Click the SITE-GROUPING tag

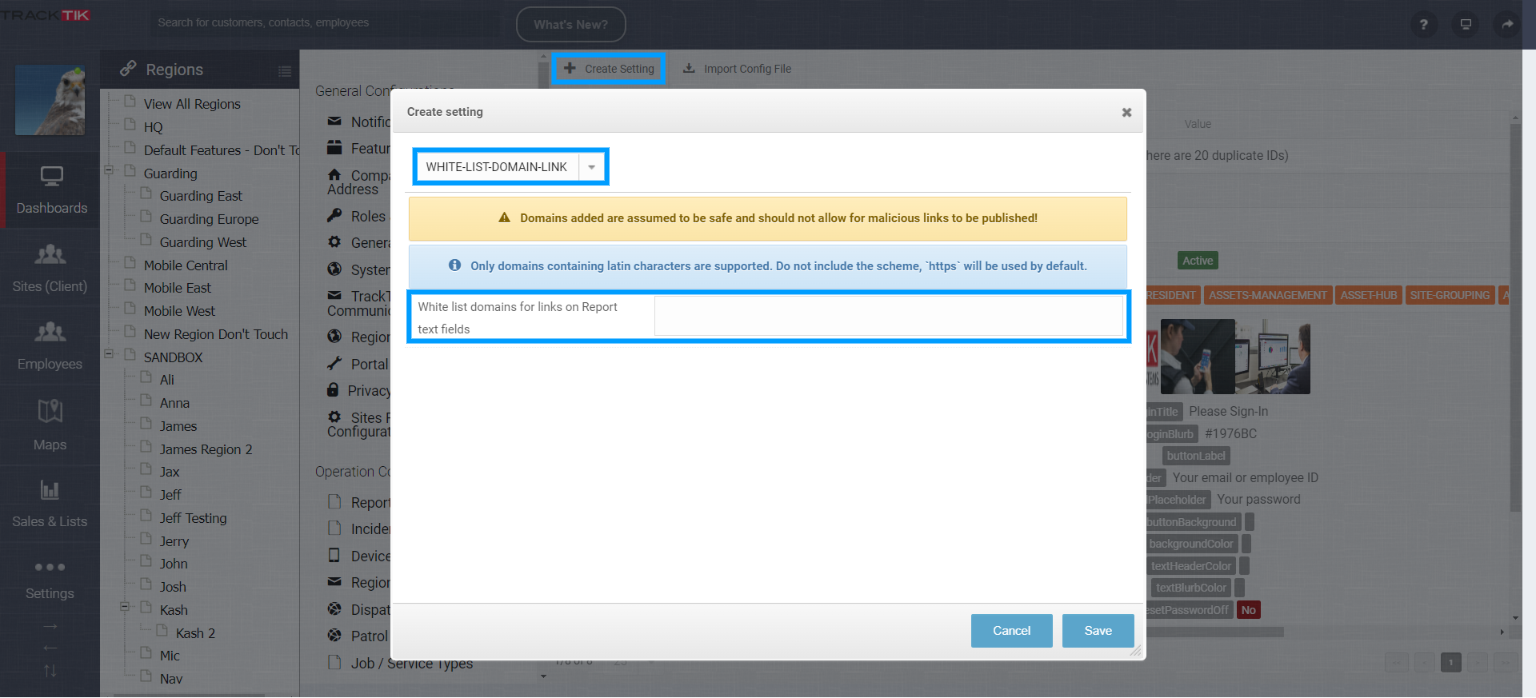(1450, 295)
